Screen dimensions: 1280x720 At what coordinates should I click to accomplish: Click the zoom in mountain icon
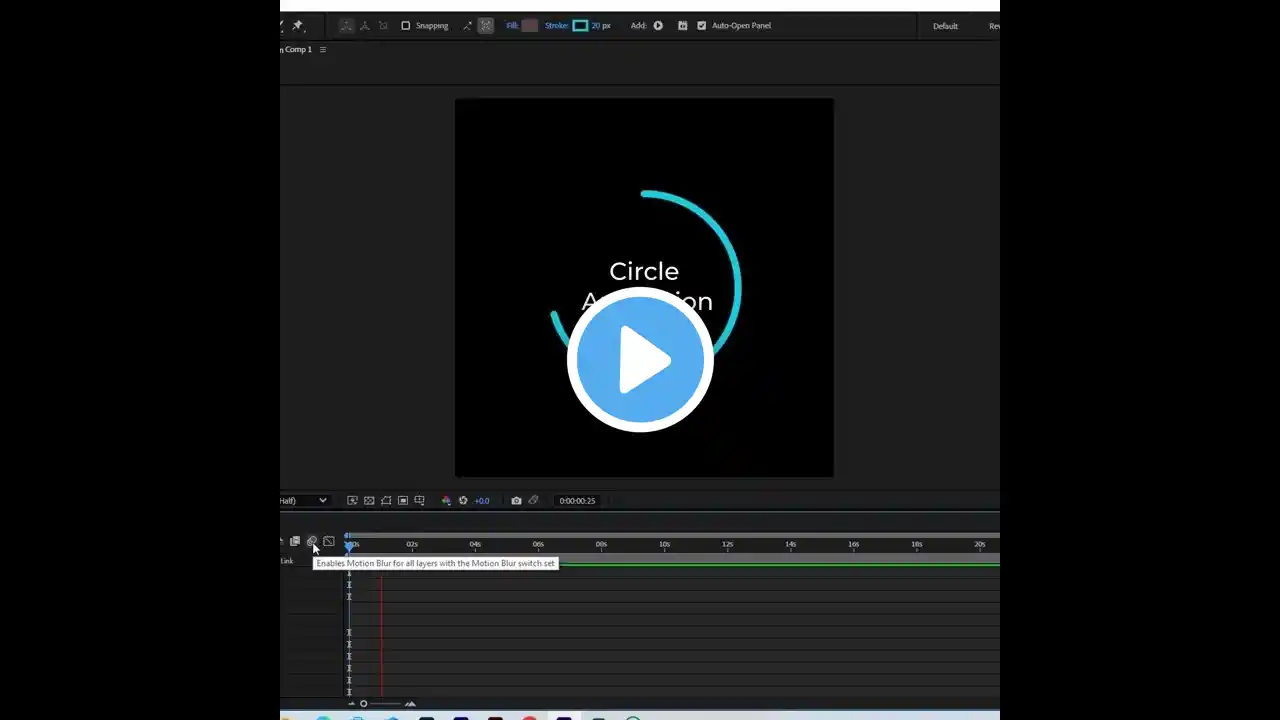tap(410, 704)
